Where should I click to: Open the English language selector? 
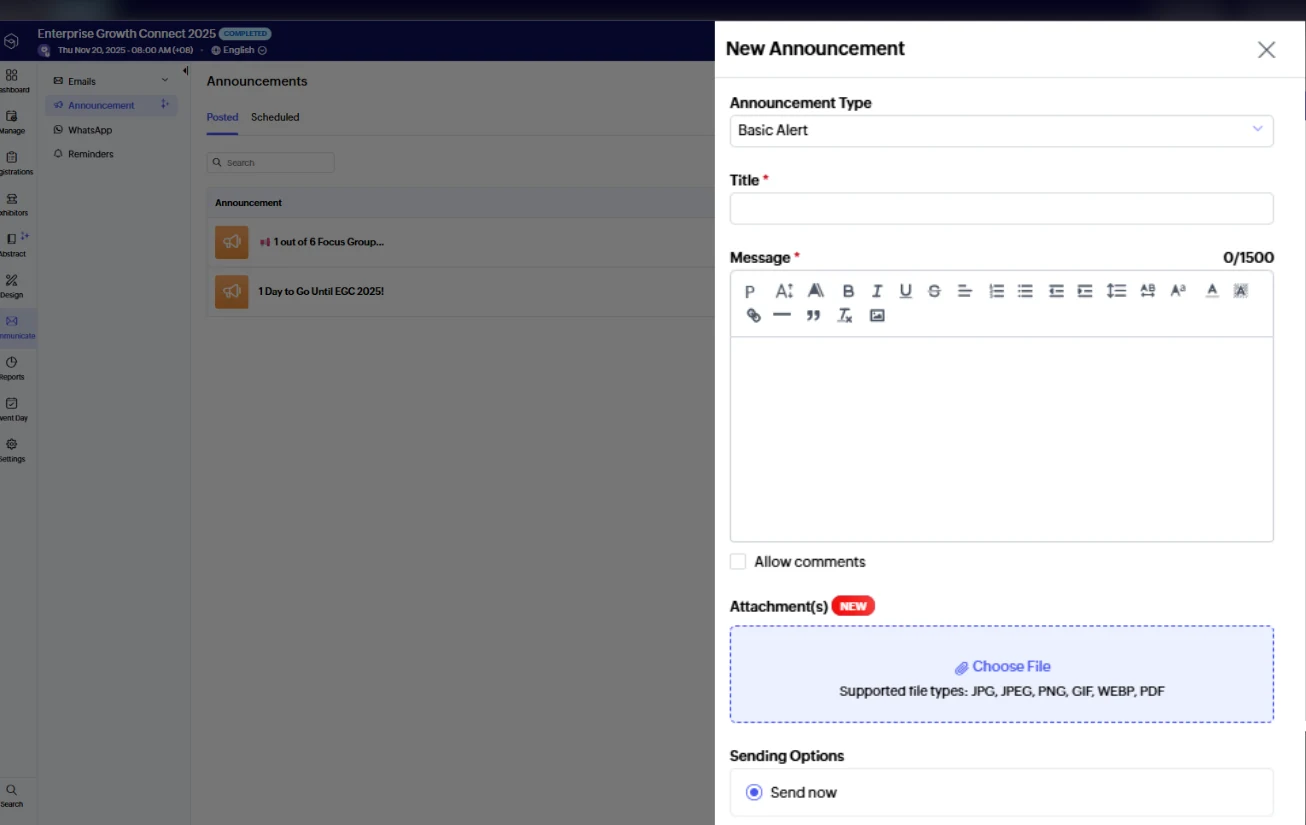[239, 50]
